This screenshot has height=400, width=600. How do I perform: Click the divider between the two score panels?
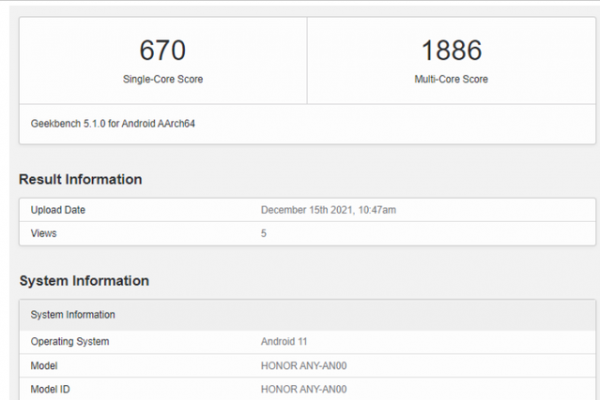pyautogui.click(x=307, y=60)
